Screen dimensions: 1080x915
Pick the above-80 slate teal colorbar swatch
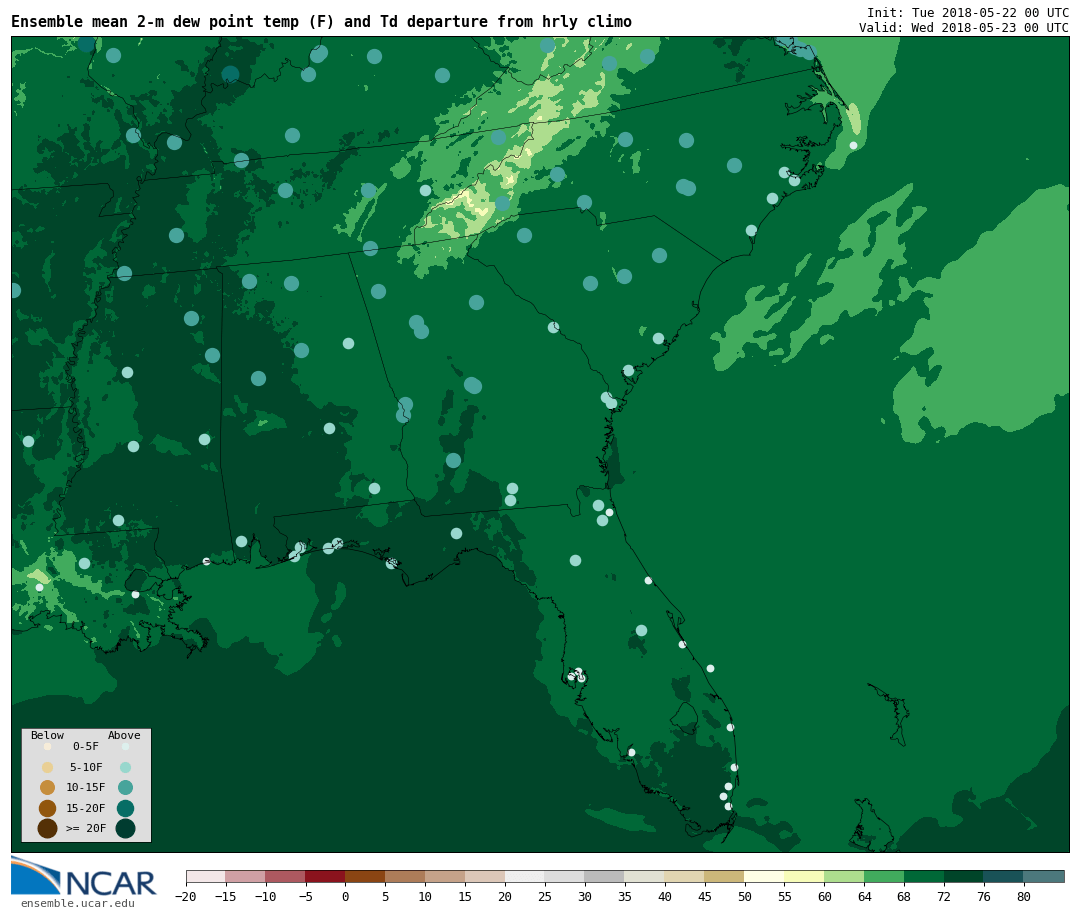tap(1044, 876)
